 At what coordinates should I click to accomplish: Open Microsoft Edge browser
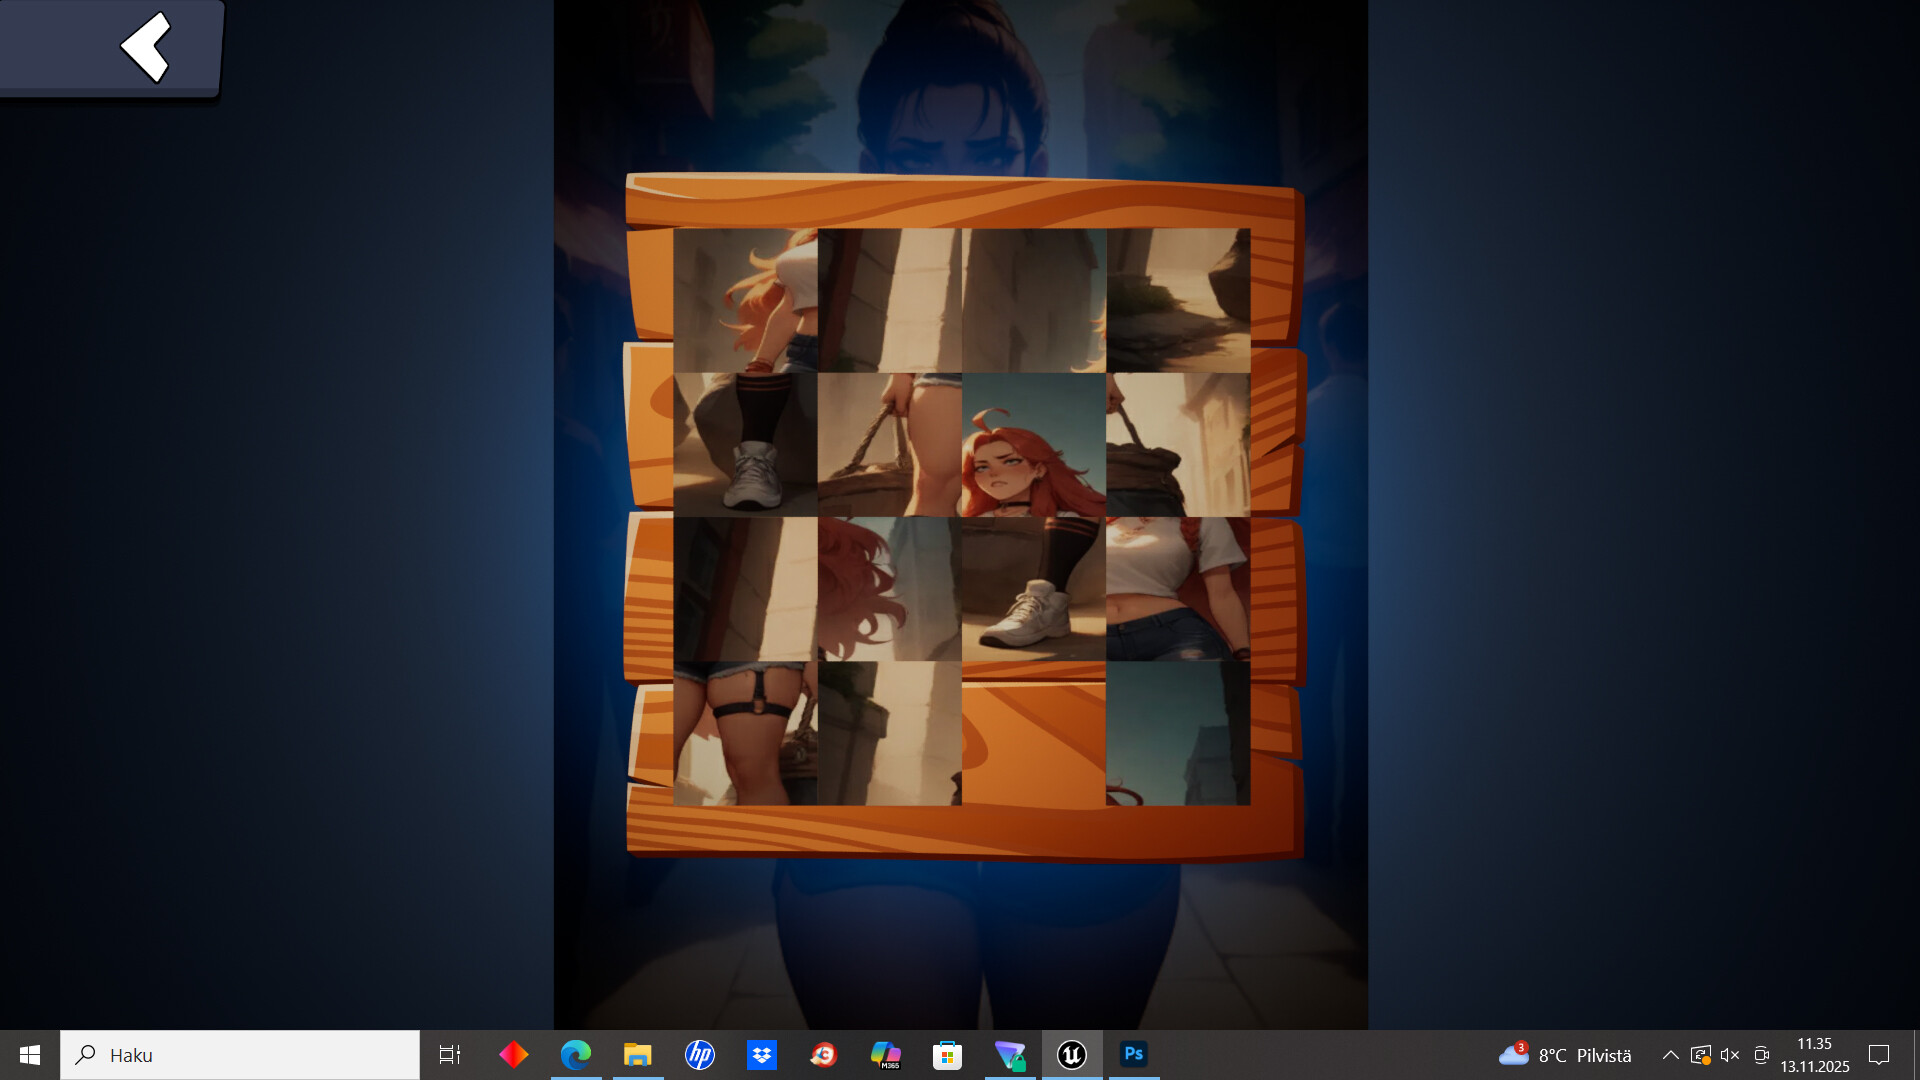point(576,1054)
